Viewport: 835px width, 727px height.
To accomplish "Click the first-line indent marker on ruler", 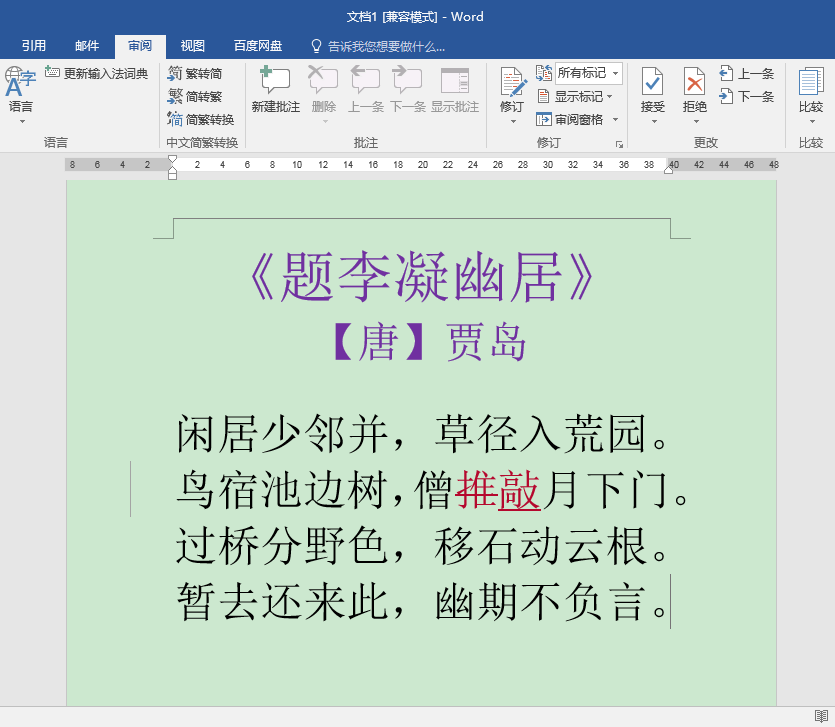I will pos(172,159).
